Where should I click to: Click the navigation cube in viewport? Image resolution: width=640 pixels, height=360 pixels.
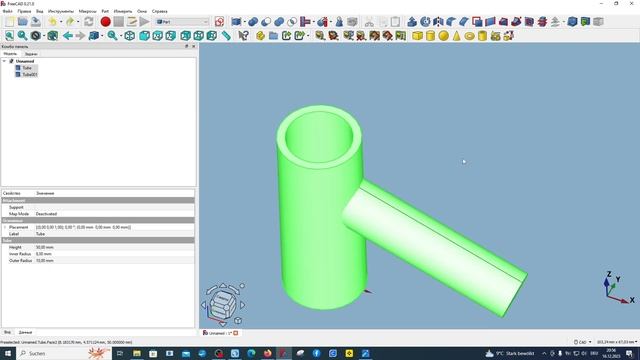coord(223,304)
